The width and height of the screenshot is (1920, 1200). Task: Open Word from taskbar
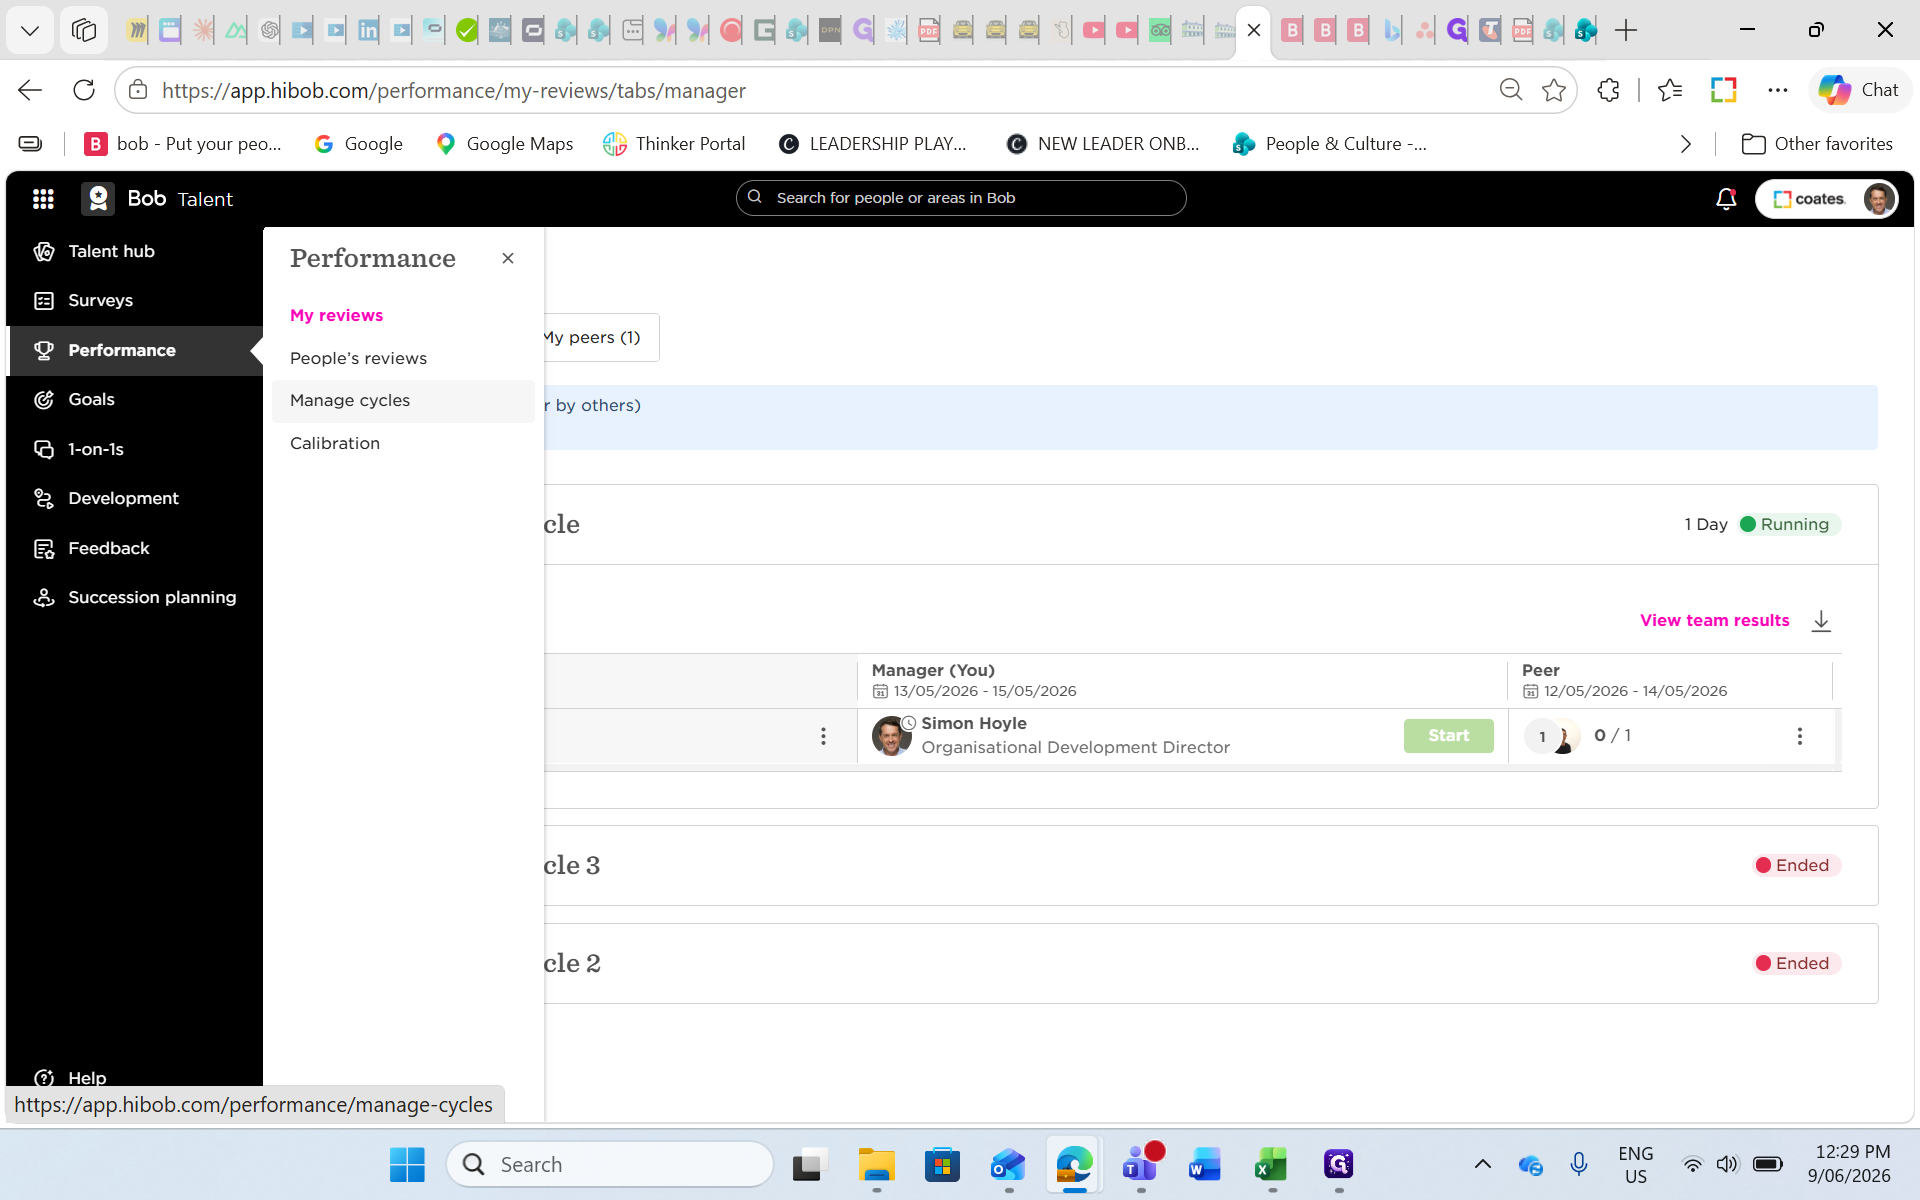pyautogui.click(x=1205, y=1165)
